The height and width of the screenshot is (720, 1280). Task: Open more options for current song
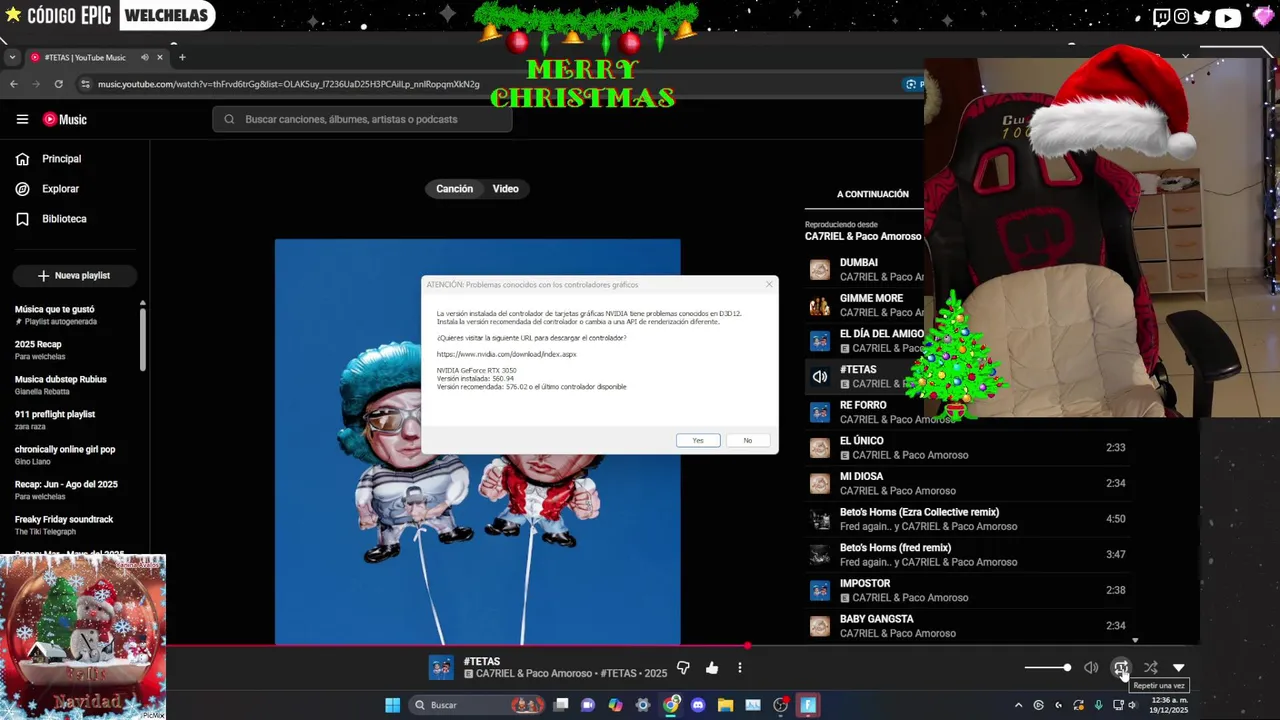[740, 668]
